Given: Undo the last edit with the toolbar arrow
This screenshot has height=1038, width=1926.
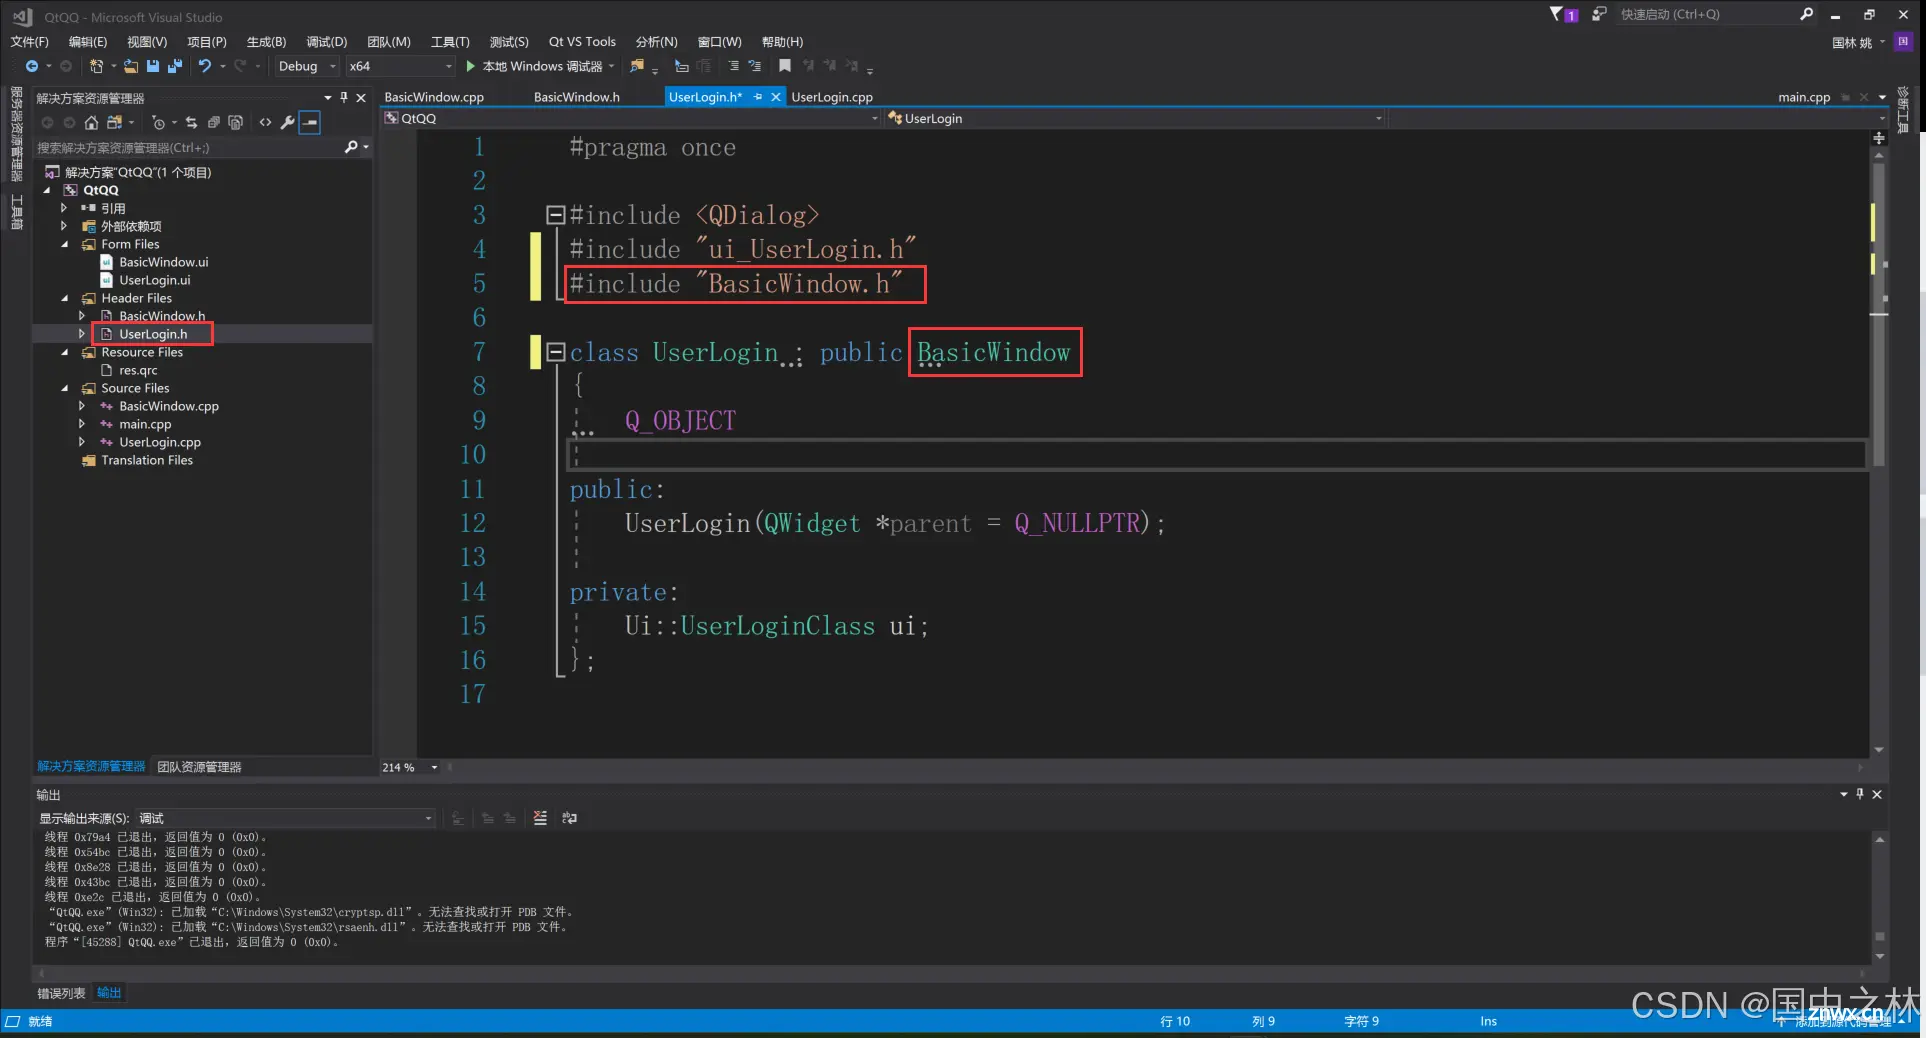Looking at the screenshot, I should point(204,66).
